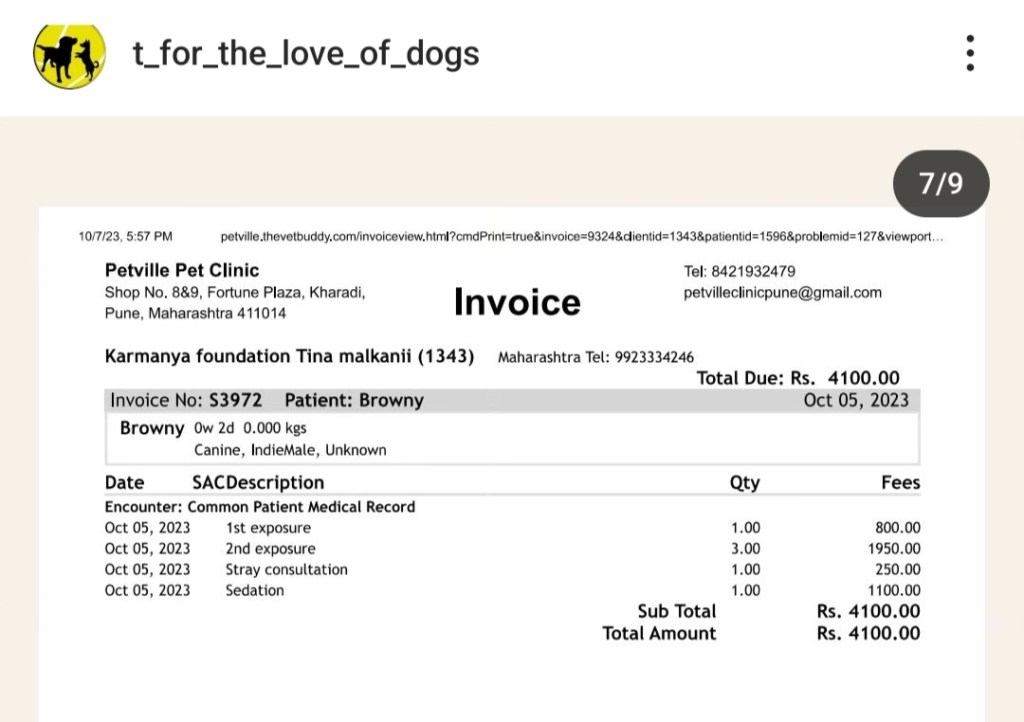This screenshot has width=1024, height=722.
Task: Open the t_for_the_love_of_dogs profile username
Action: coord(306,53)
